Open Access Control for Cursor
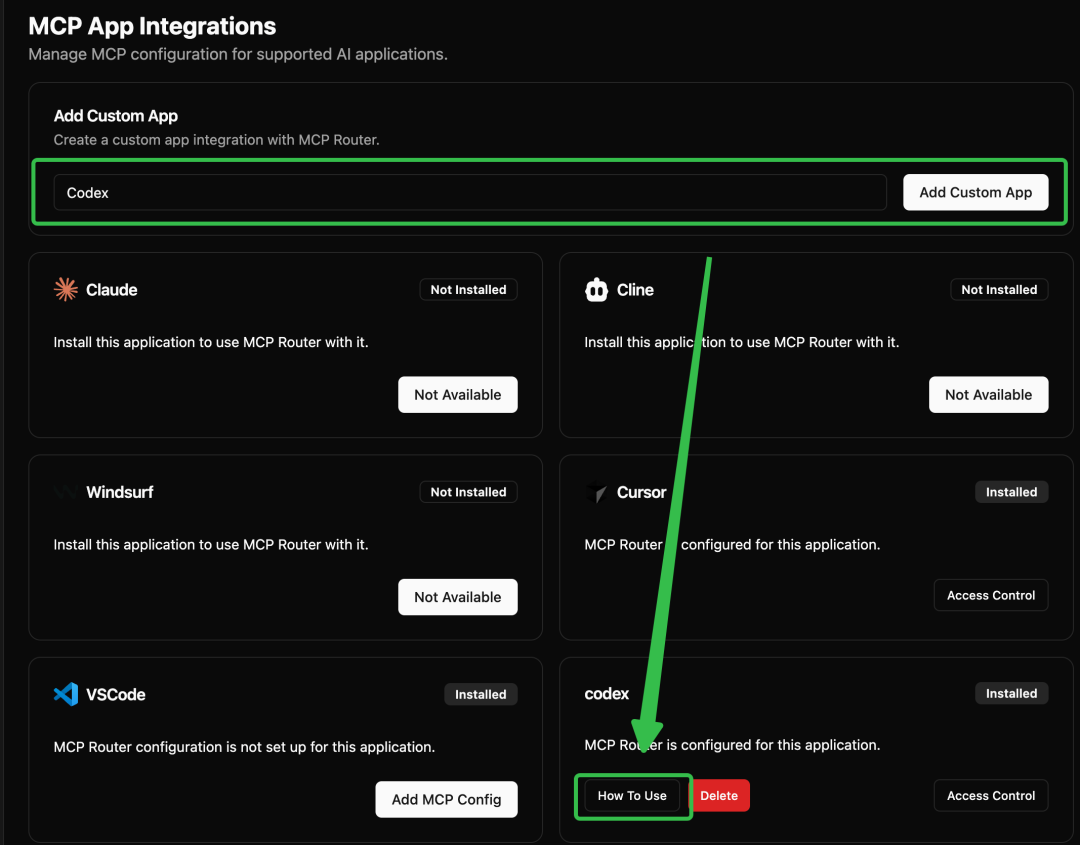The height and width of the screenshot is (845, 1080). click(991, 595)
